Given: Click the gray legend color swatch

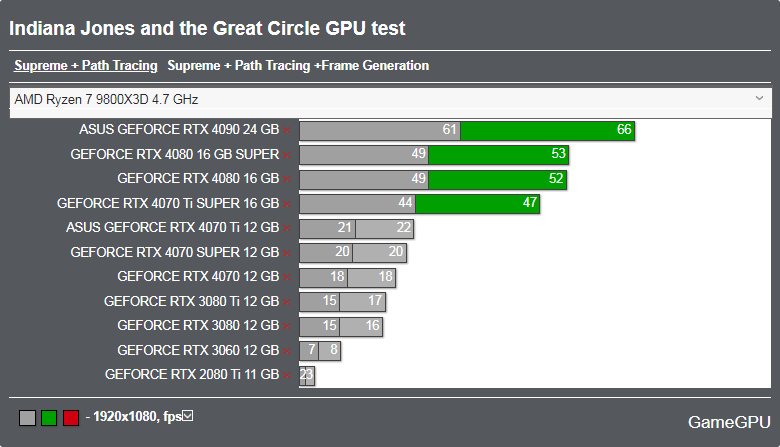Looking at the screenshot, I should pyautogui.click(x=27, y=418).
